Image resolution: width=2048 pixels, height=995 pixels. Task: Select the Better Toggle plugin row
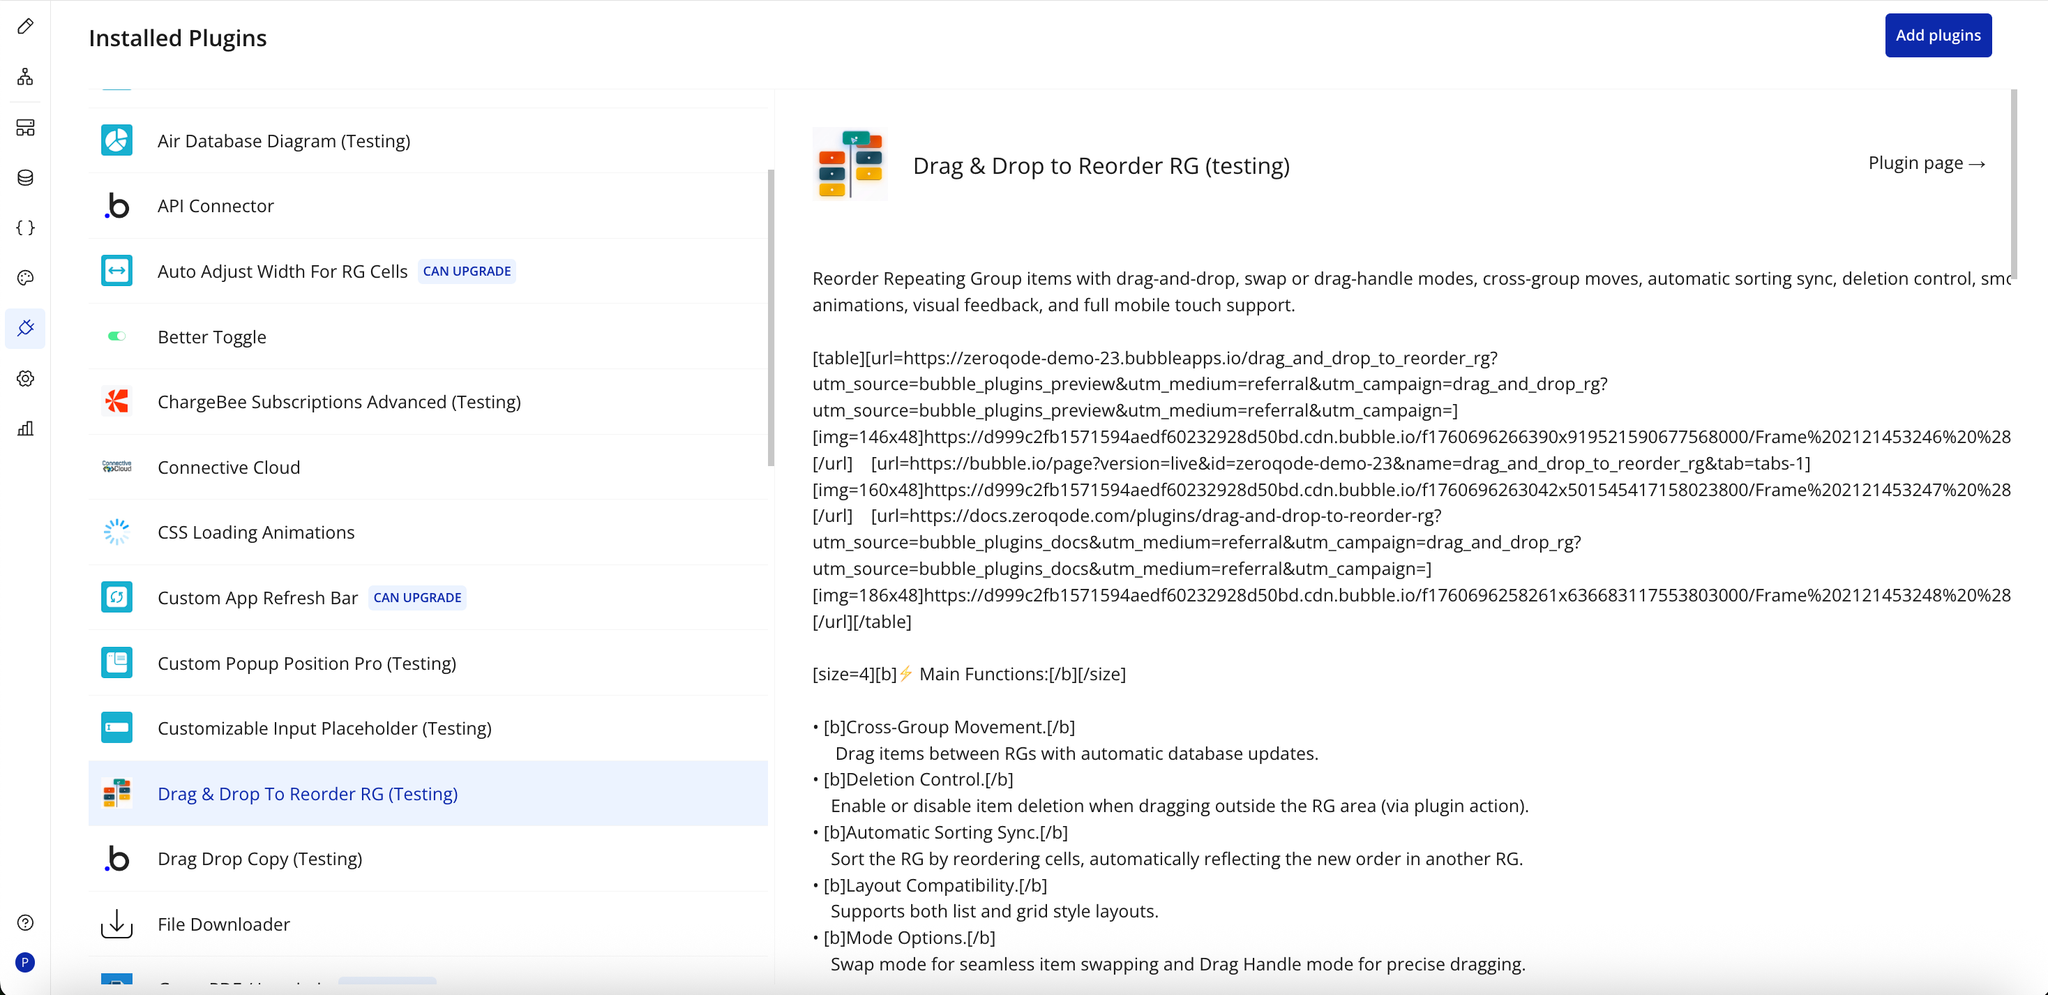[428, 337]
